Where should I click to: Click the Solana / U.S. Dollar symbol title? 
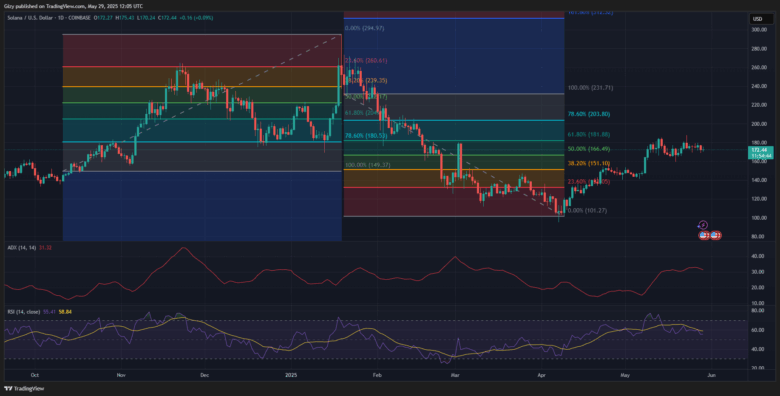click(29, 17)
